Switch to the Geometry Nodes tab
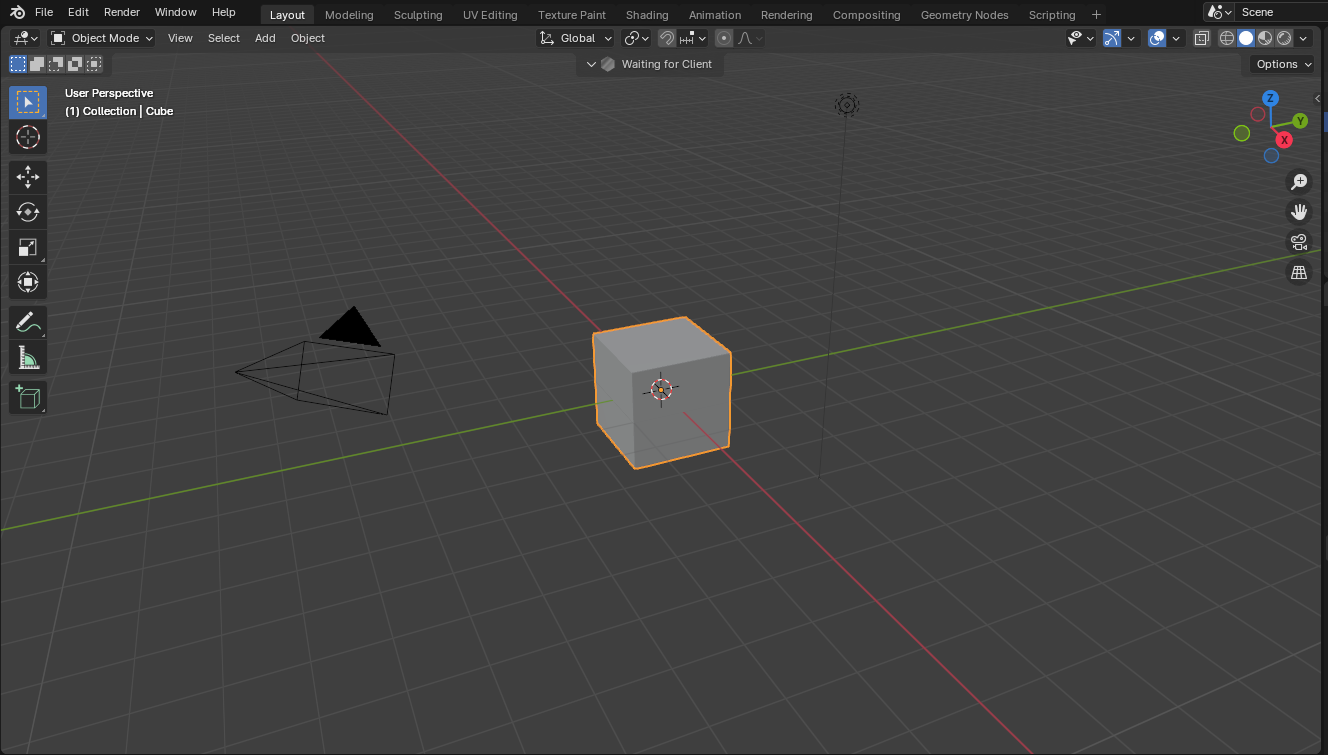Viewport: 1328px width, 755px height. pyautogui.click(x=964, y=15)
